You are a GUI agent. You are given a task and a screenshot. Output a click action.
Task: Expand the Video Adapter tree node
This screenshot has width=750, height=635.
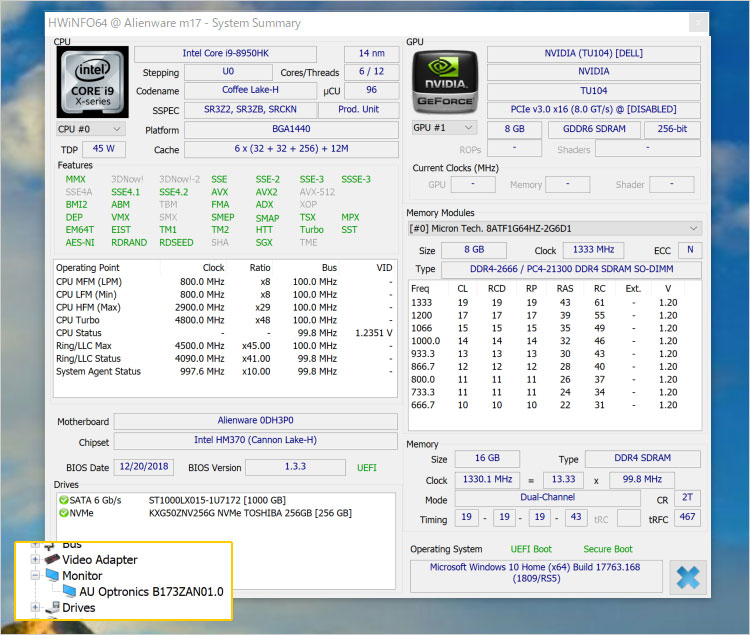tap(35, 559)
